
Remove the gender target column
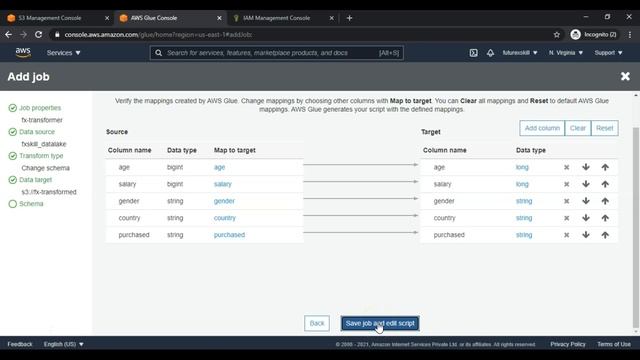tap(567, 201)
